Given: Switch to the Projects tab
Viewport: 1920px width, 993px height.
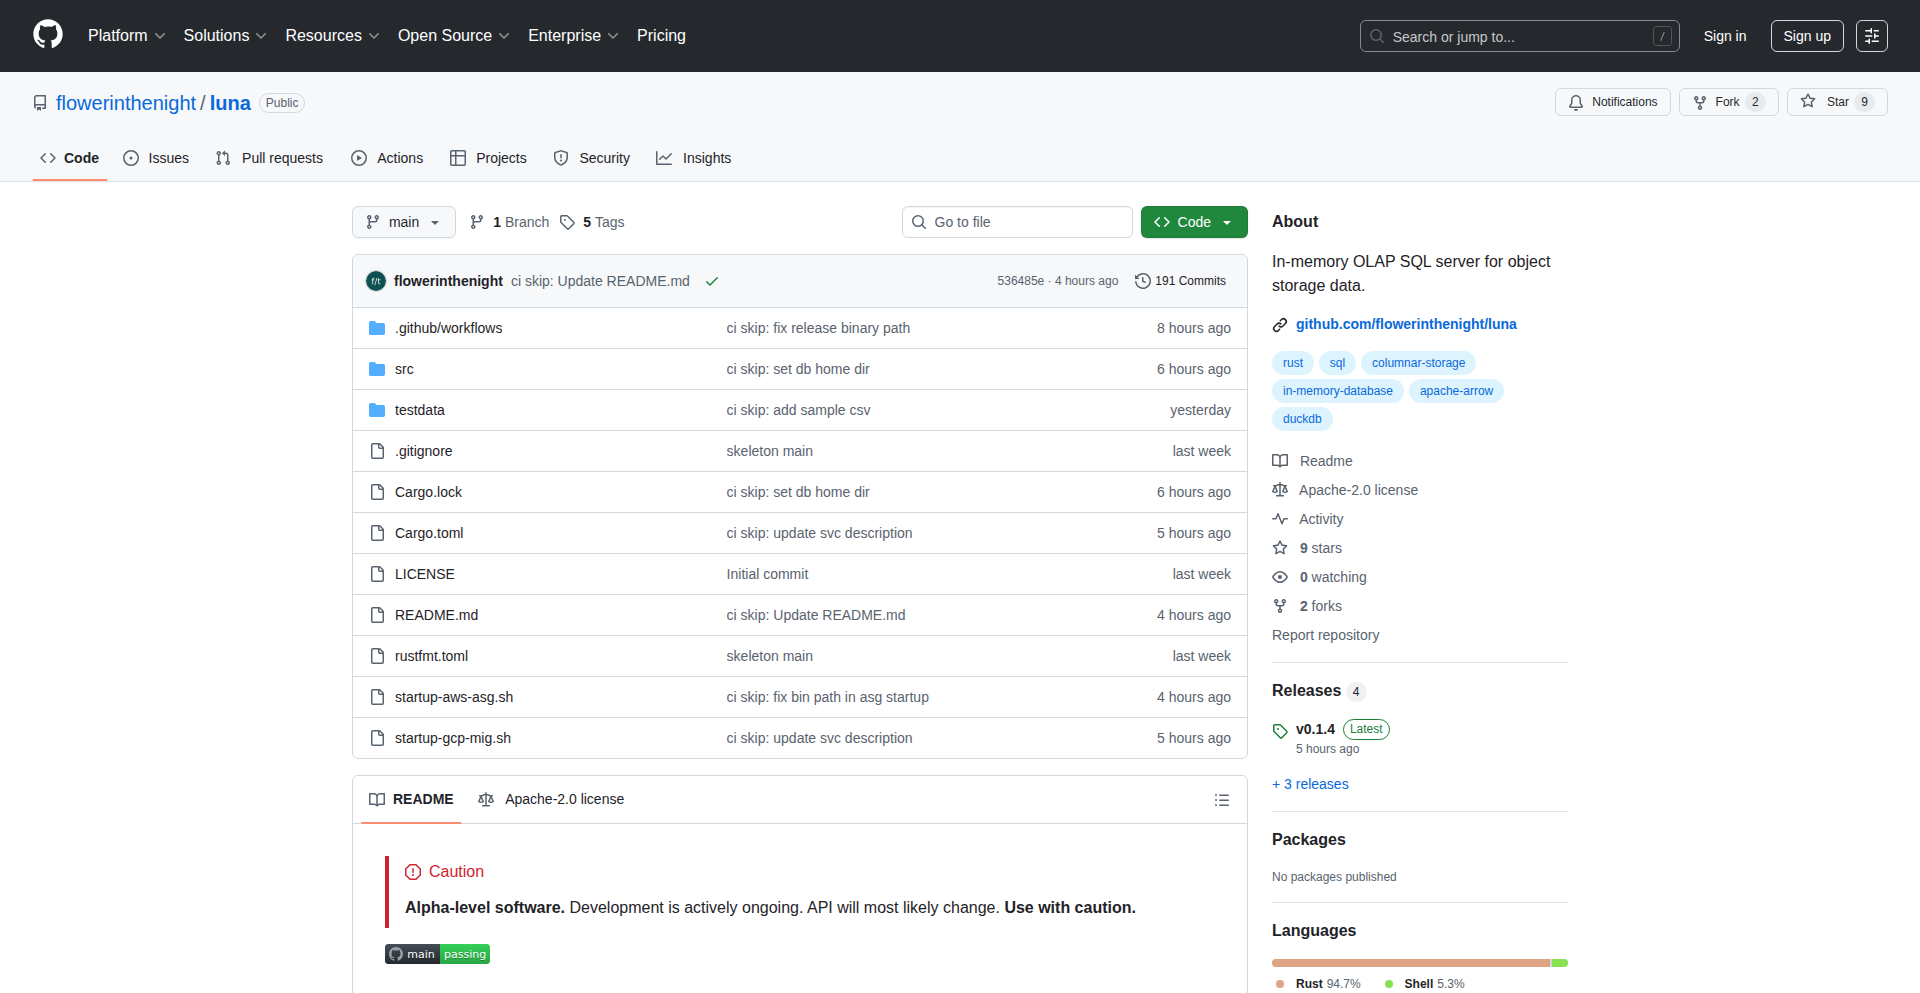Looking at the screenshot, I should [x=488, y=158].
